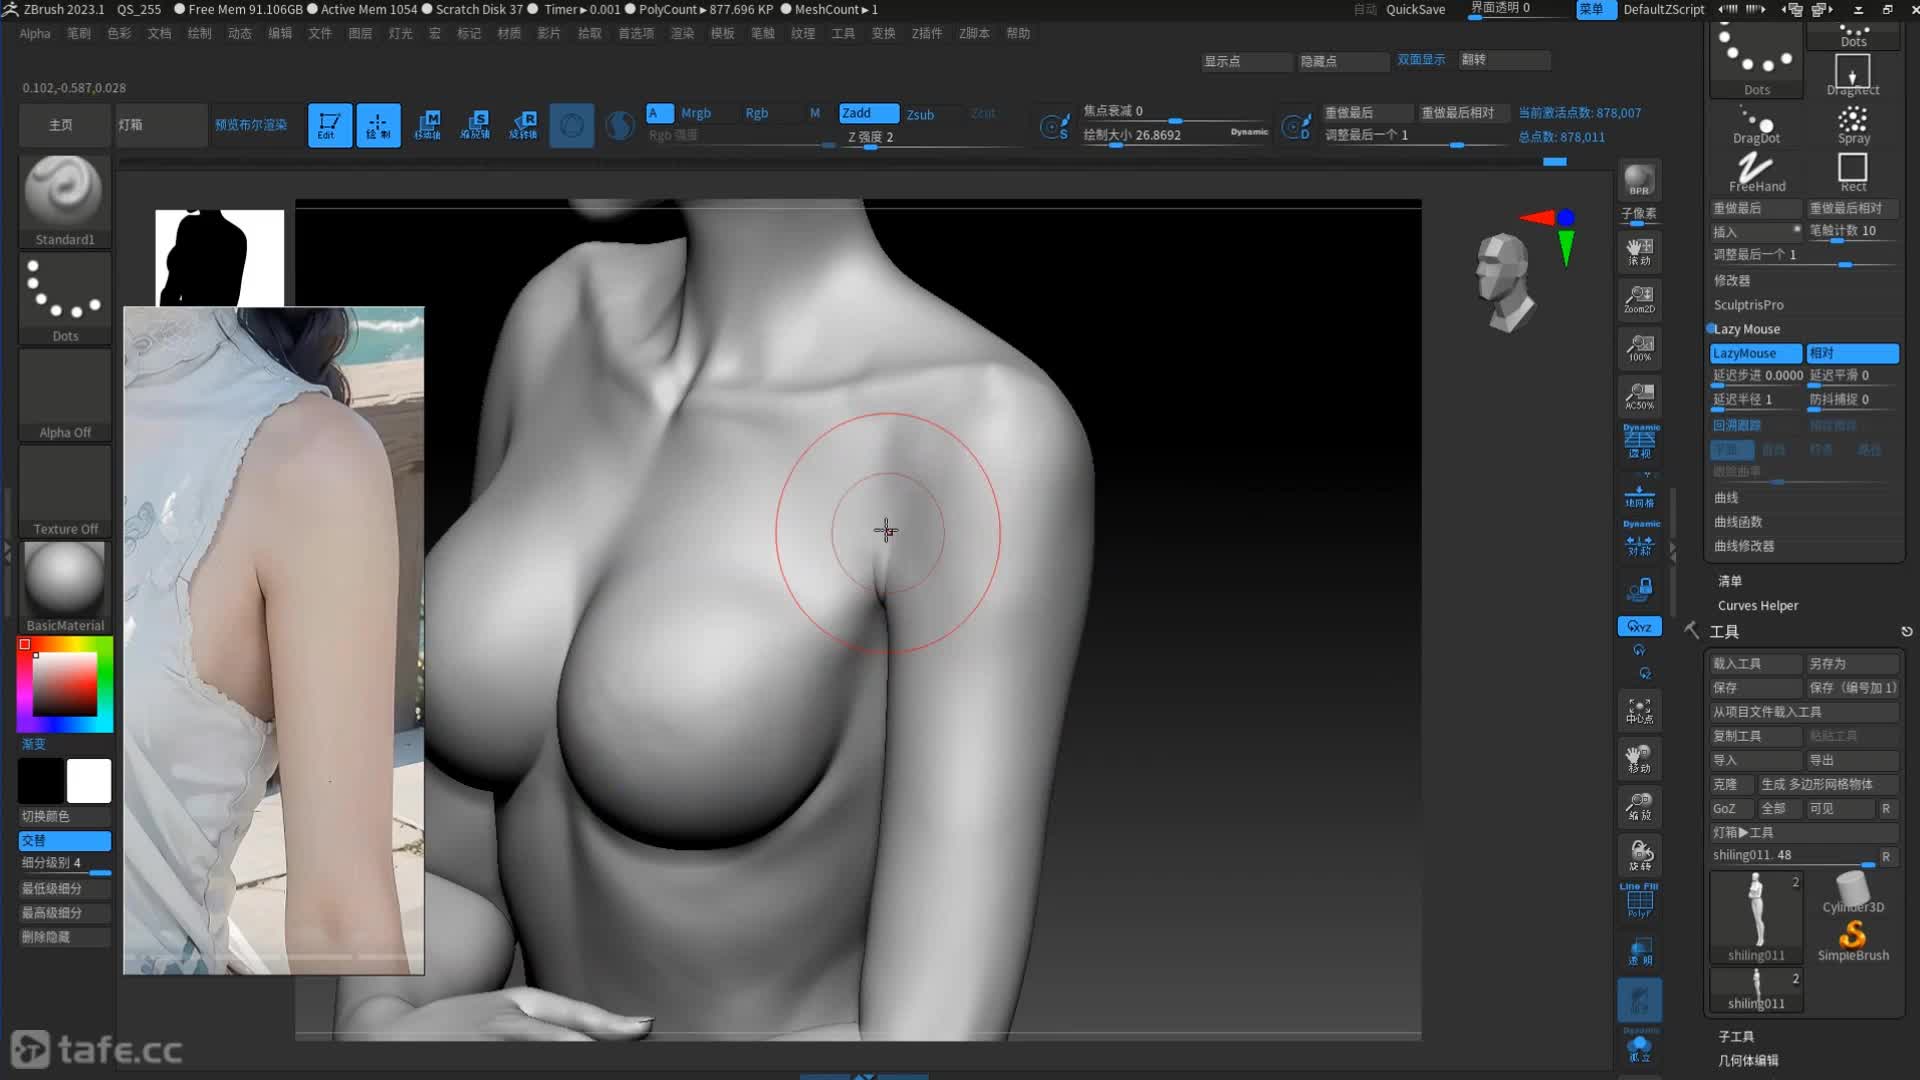Toggle the Transparency (透明) icon

coord(1639,951)
